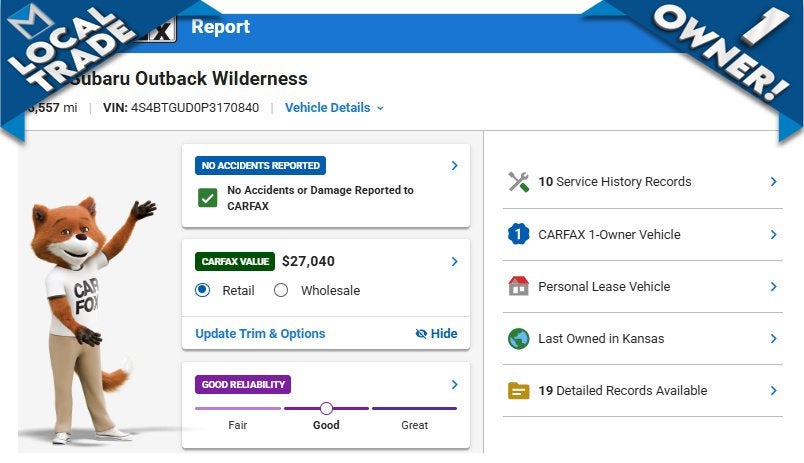
Task: Click CARFAX 1-Owner Vehicle text
Action: coord(609,234)
